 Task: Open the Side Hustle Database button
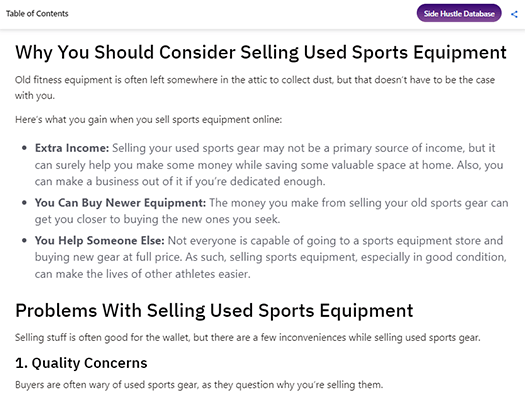[459, 13]
